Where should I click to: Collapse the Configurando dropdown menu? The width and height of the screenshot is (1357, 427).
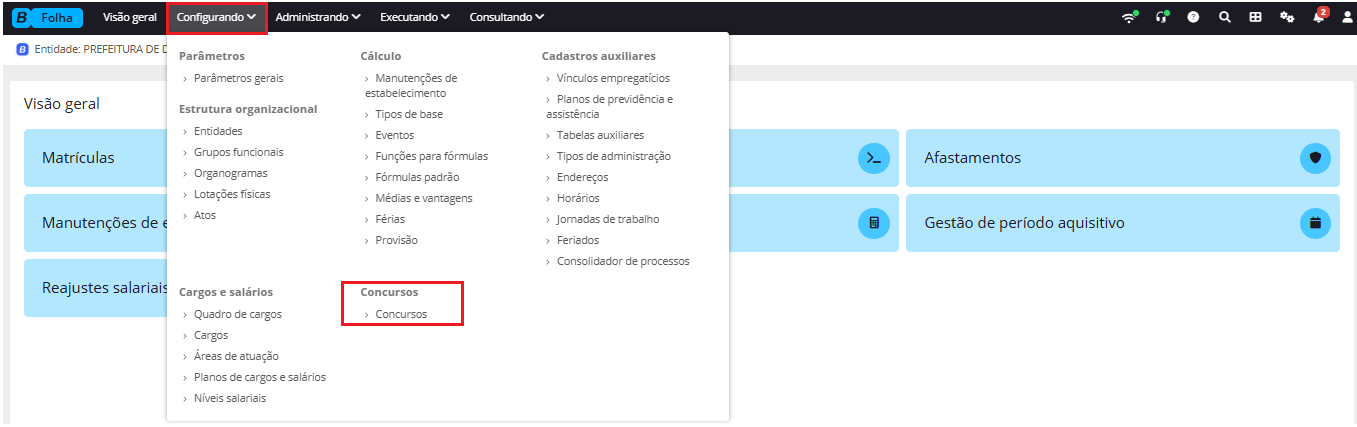click(x=217, y=17)
